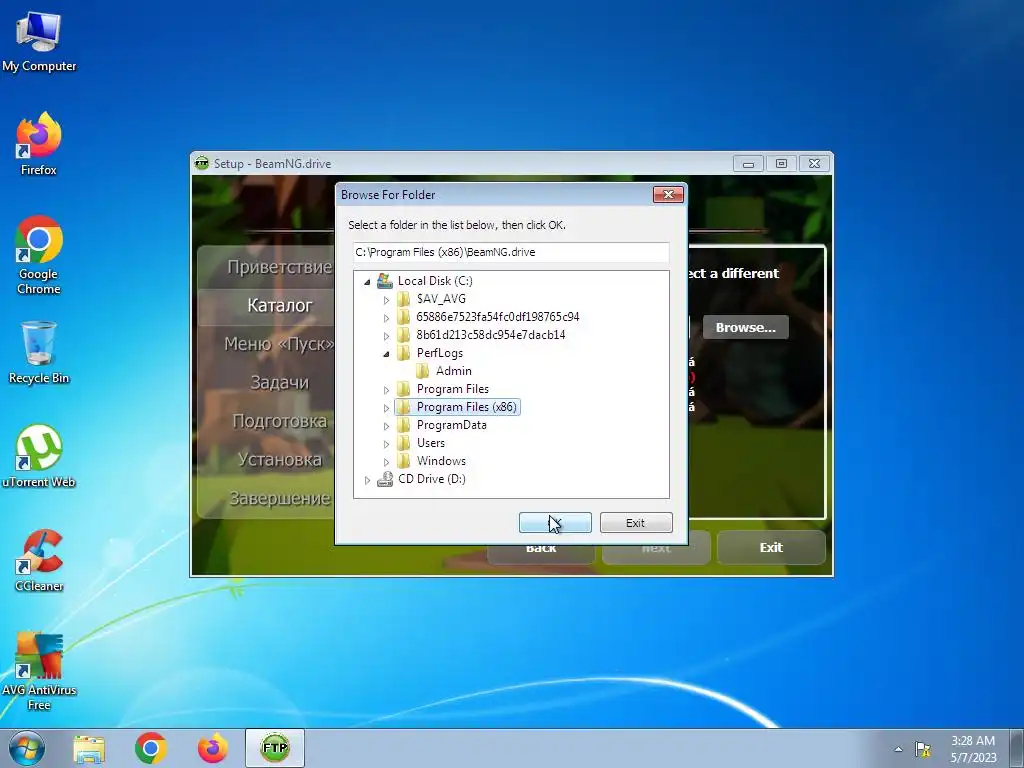
Task: Click the Local Disk (C:) drive icon
Action: [385, 281]
